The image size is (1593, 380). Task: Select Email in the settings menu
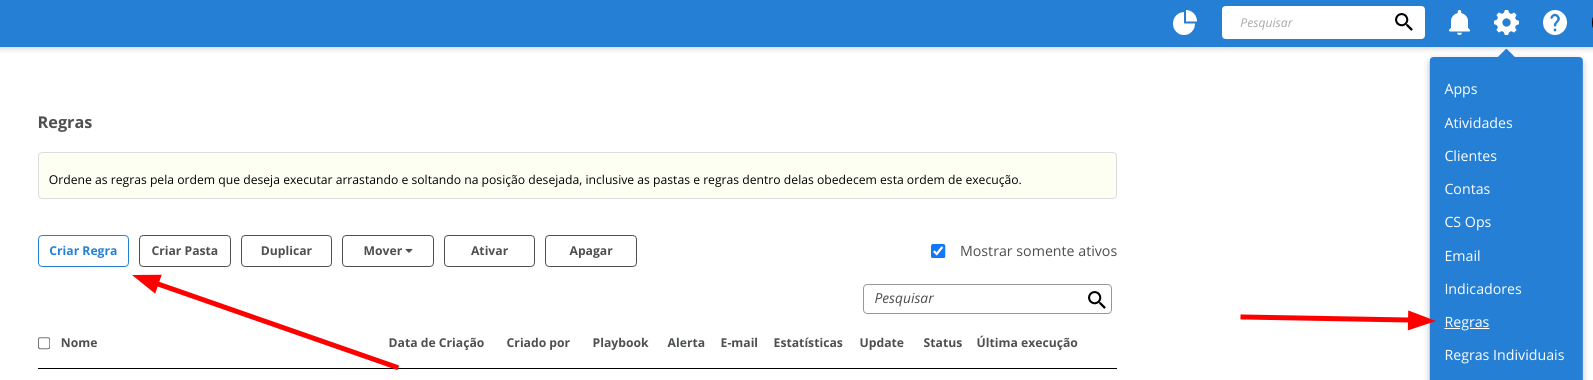[1462, 256]
